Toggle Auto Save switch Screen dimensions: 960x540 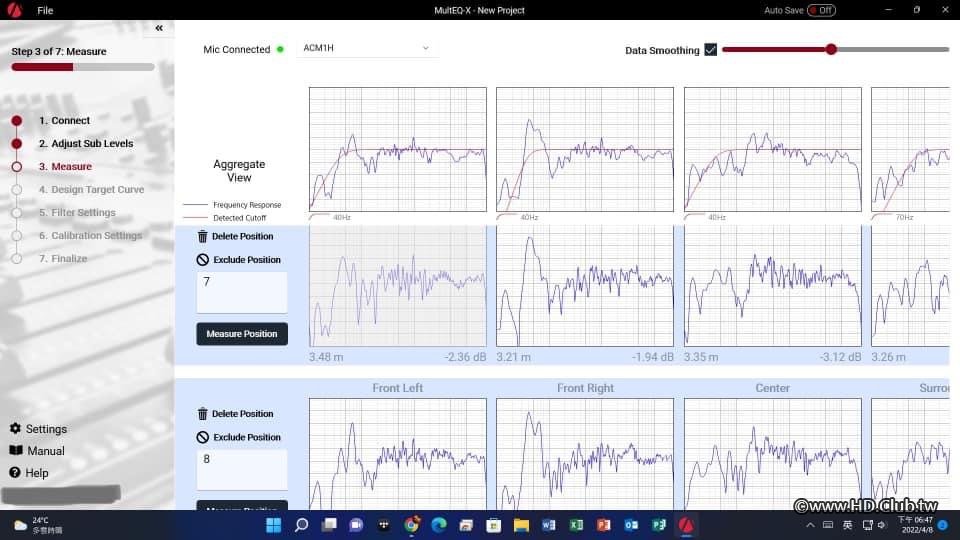point(821,10)
